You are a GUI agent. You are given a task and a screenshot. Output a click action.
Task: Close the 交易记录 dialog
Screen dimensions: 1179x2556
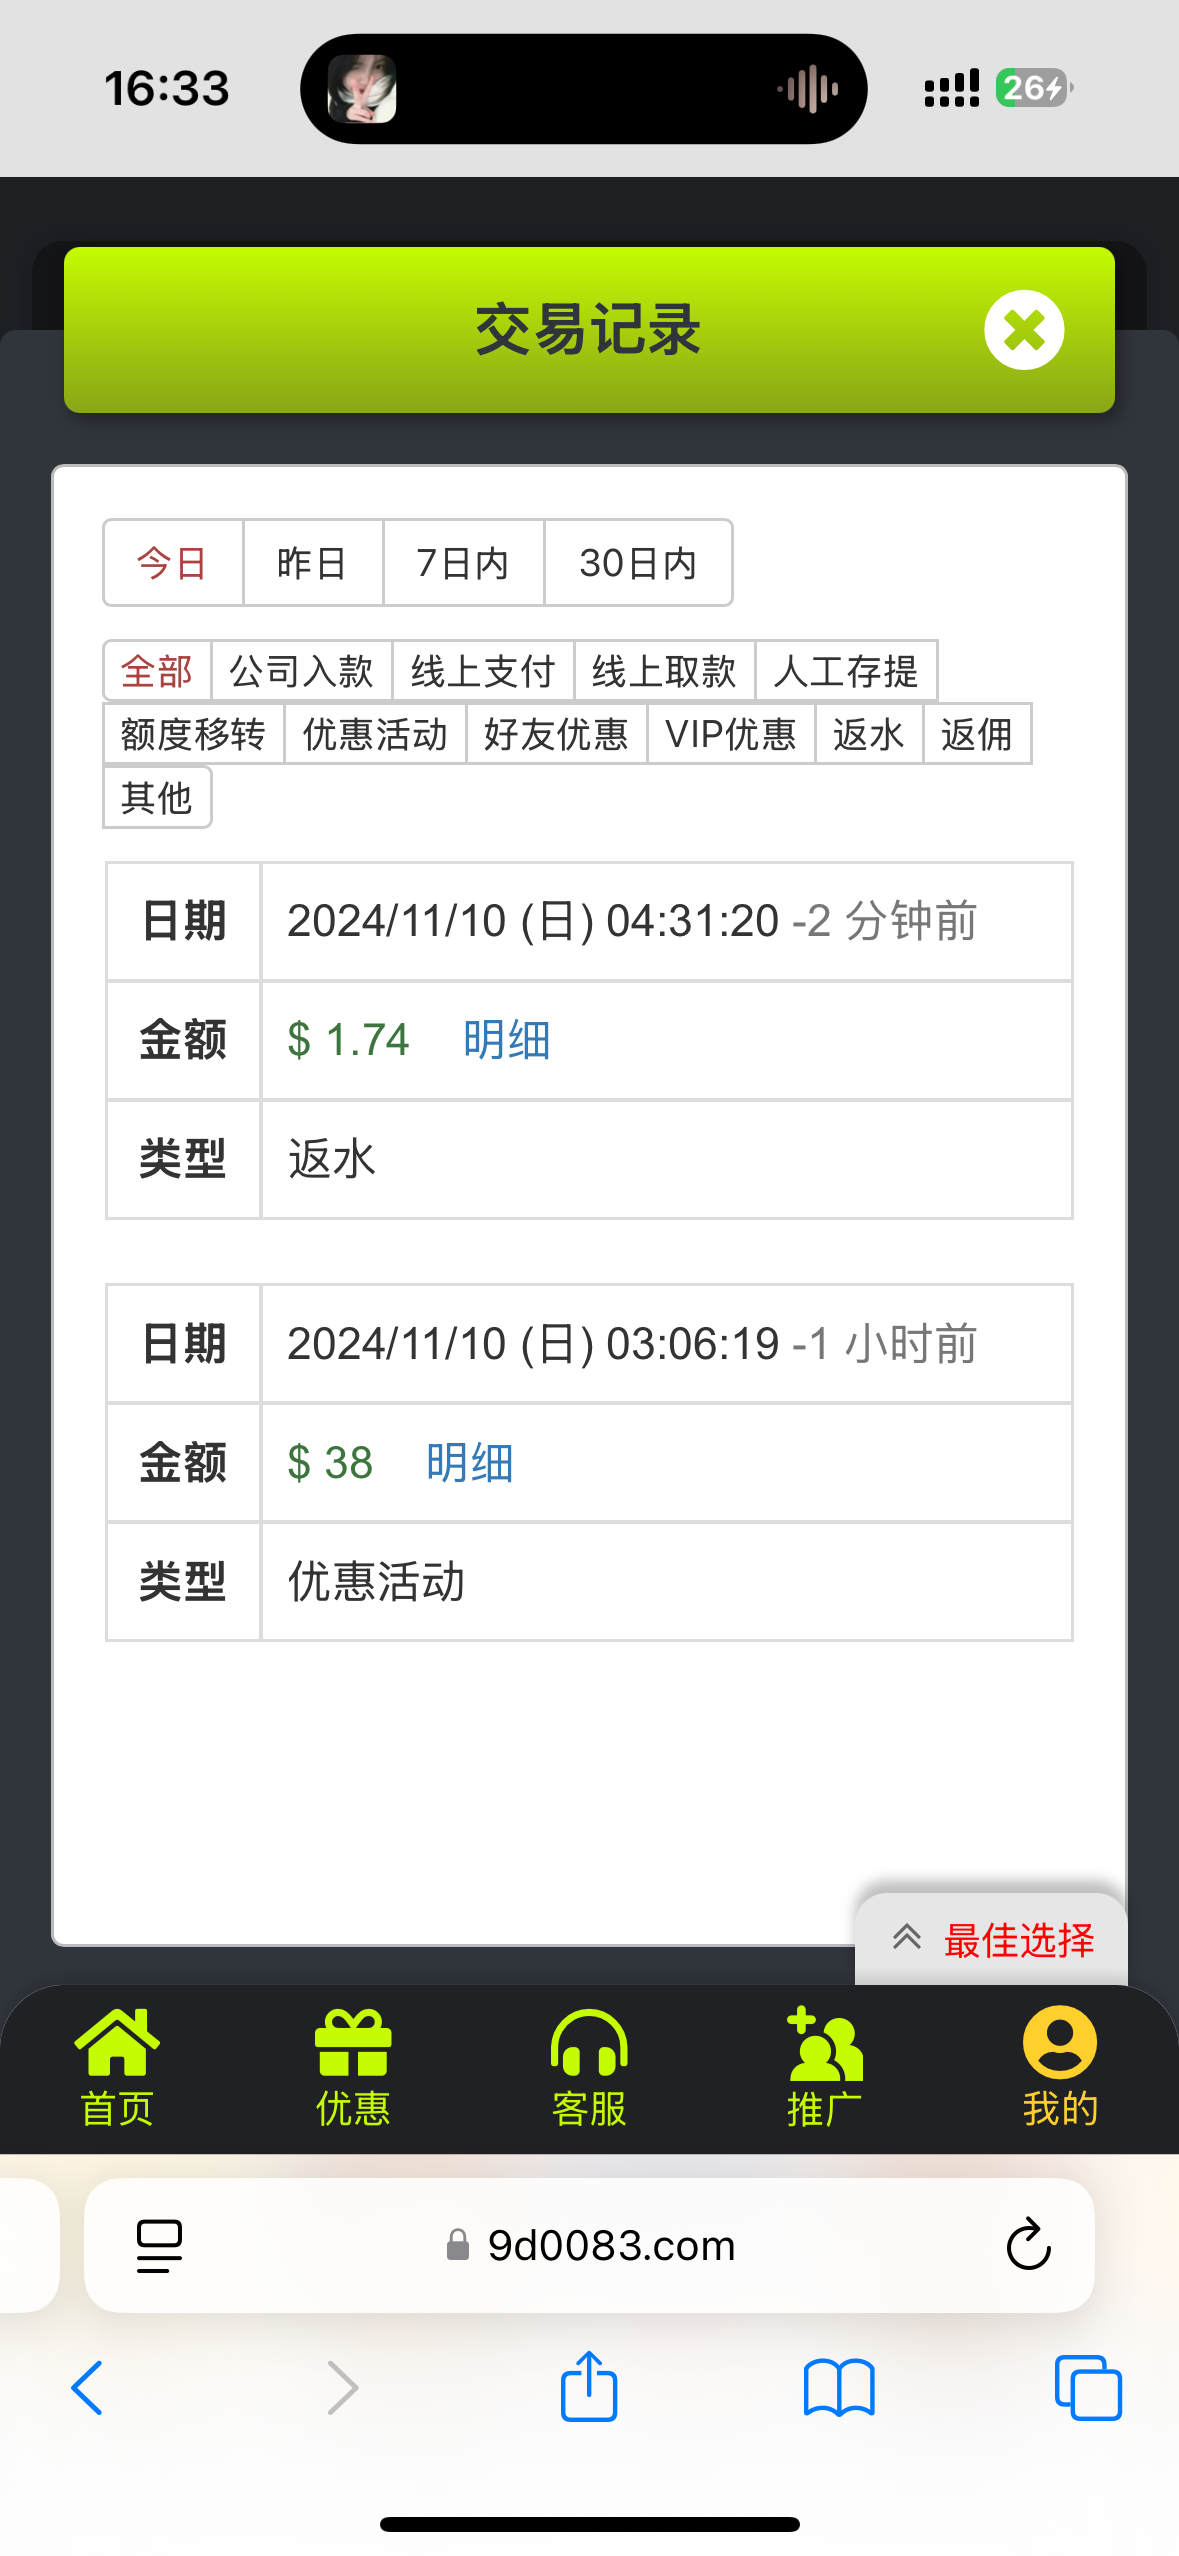(1023, 330)
